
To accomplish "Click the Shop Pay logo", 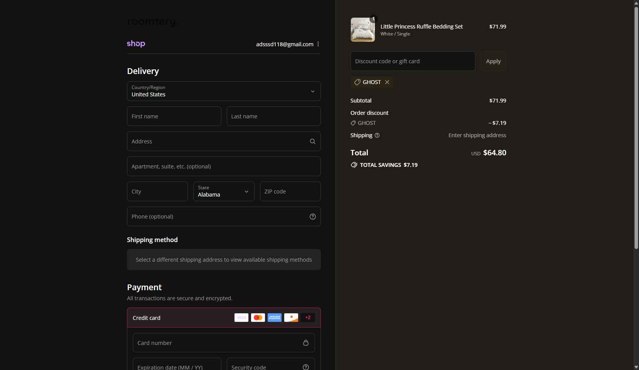I will point(136,44).
